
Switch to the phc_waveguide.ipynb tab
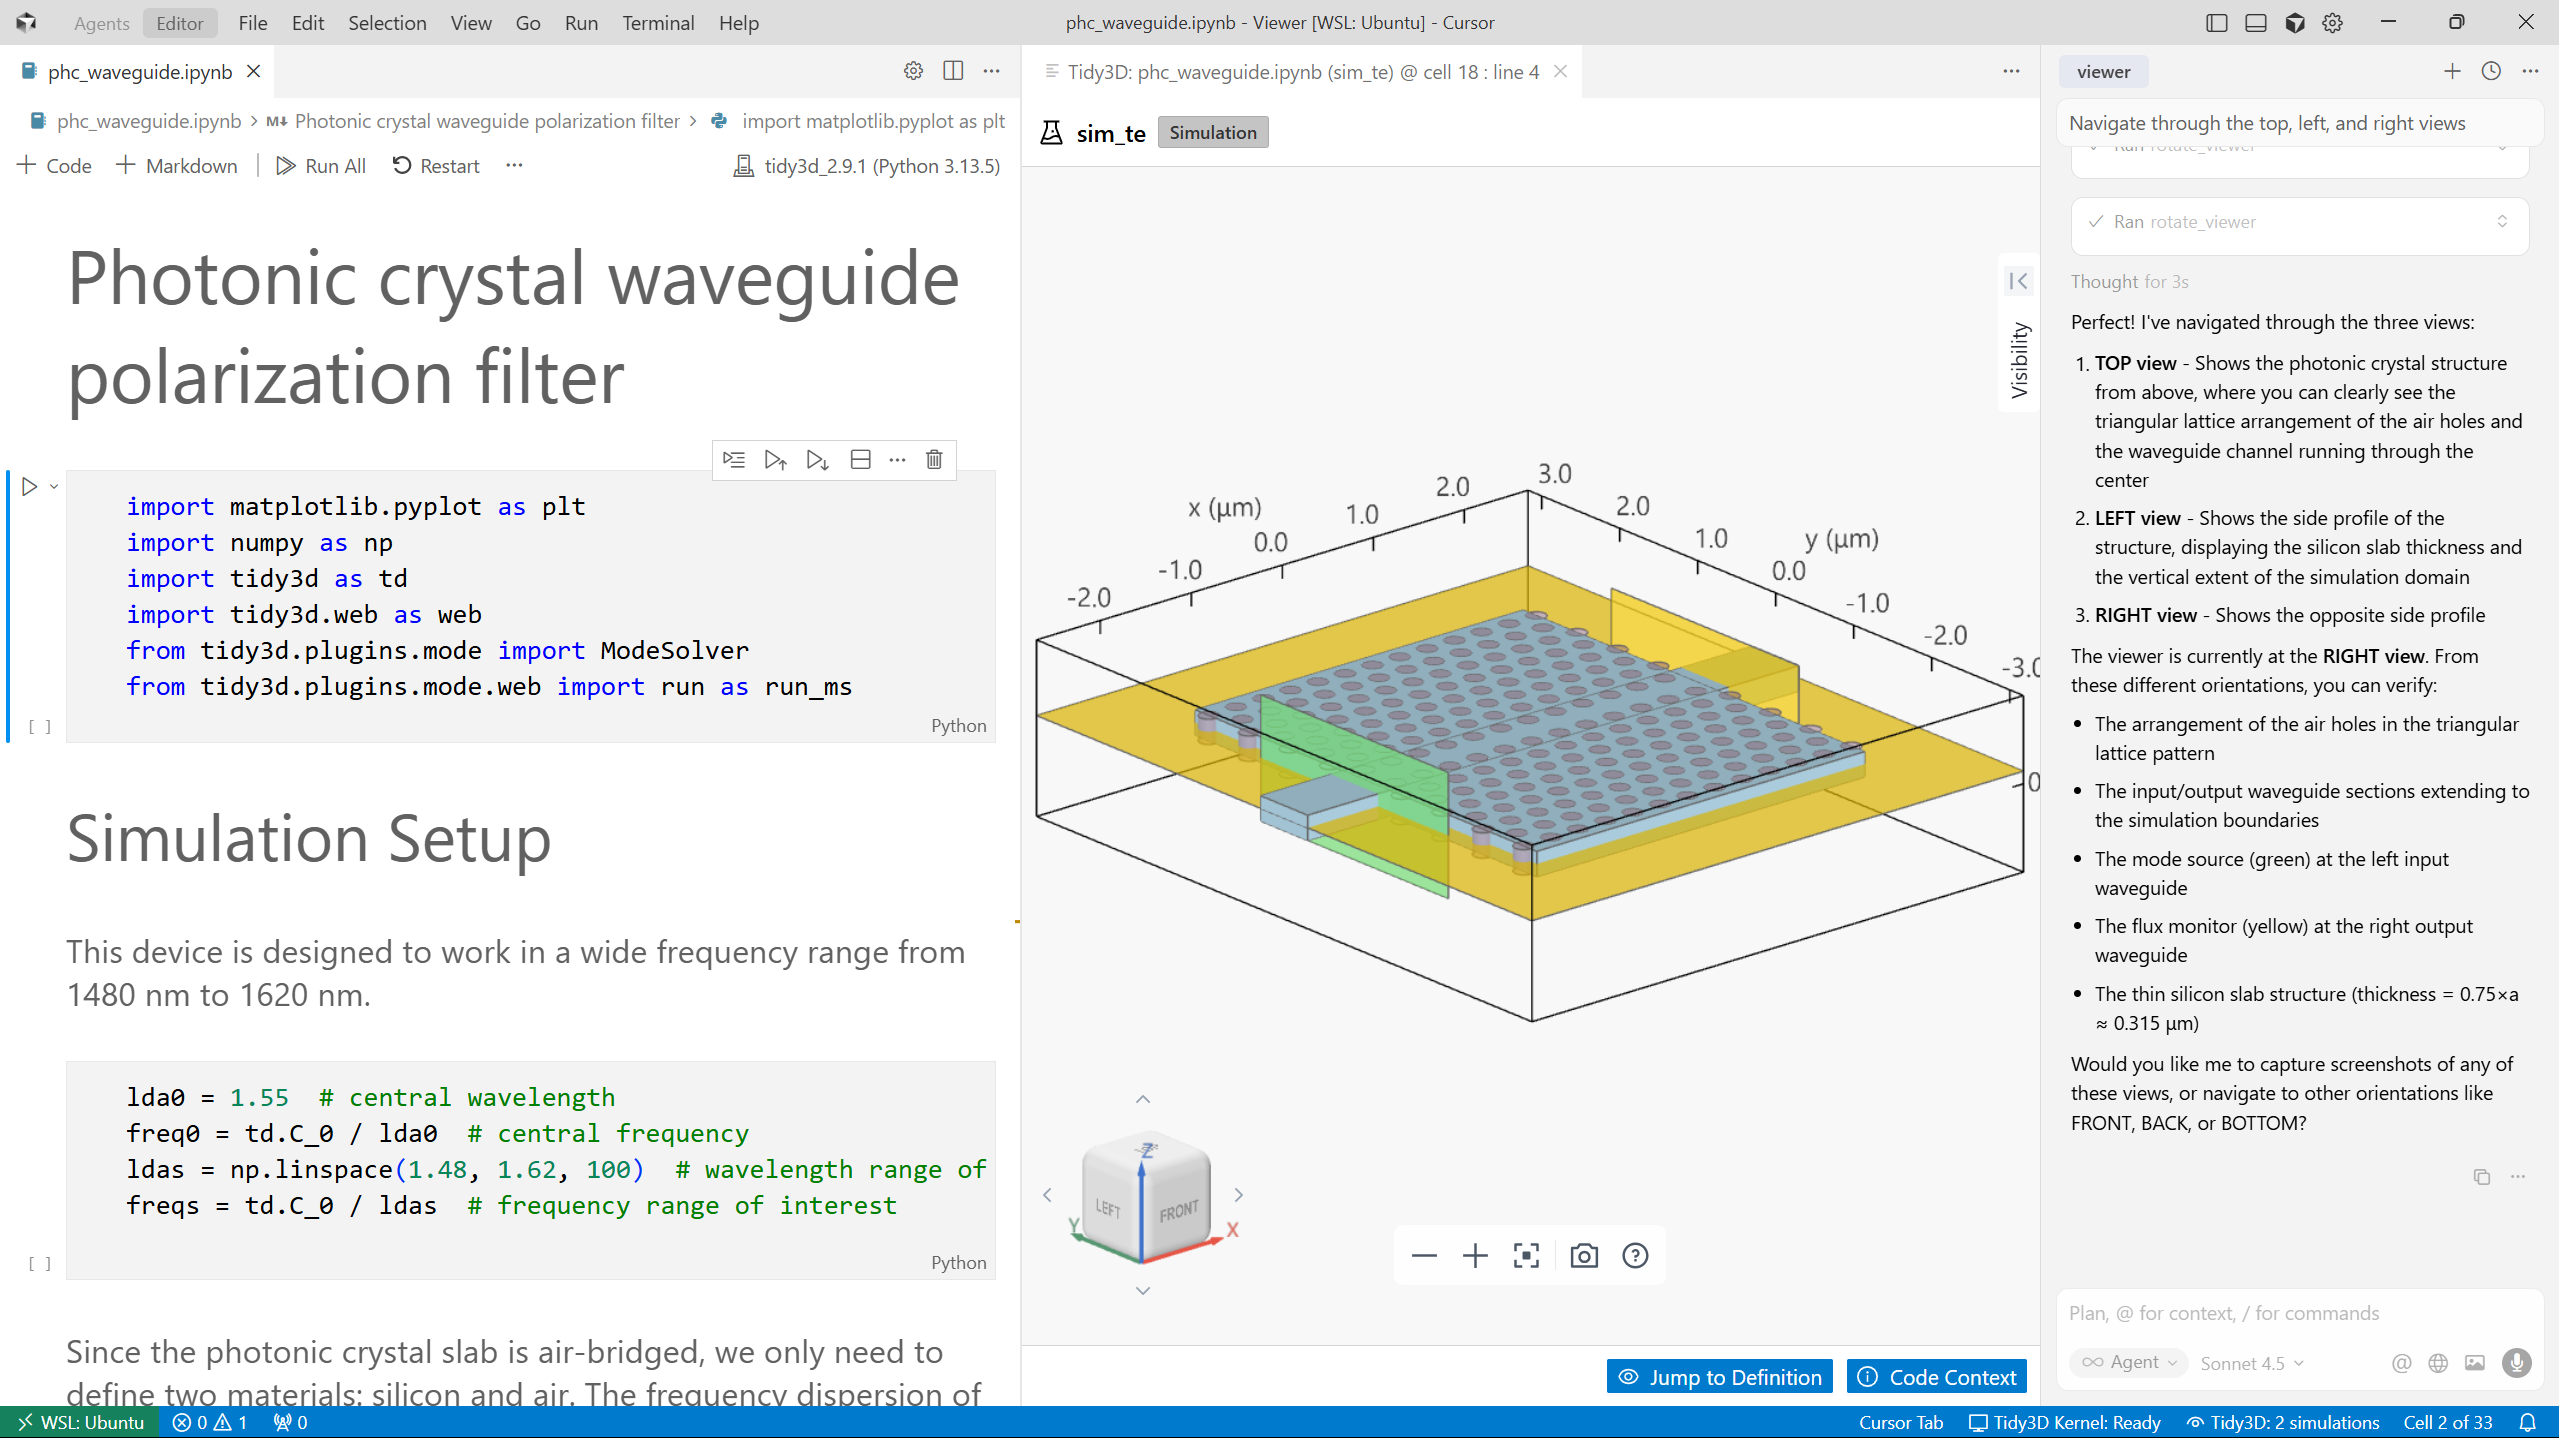[x=140, y=72]
